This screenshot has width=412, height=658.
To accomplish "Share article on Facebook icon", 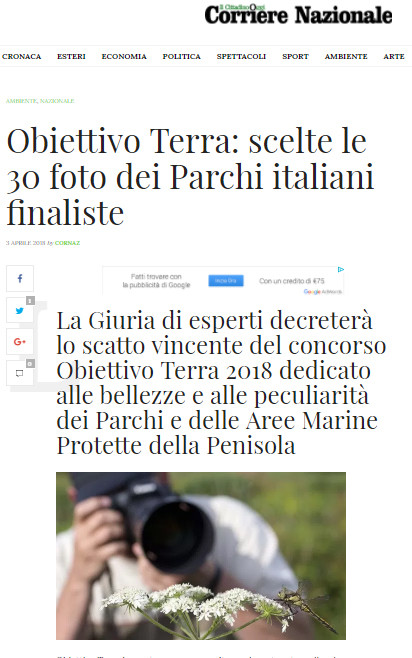I will tap(20, 278).
